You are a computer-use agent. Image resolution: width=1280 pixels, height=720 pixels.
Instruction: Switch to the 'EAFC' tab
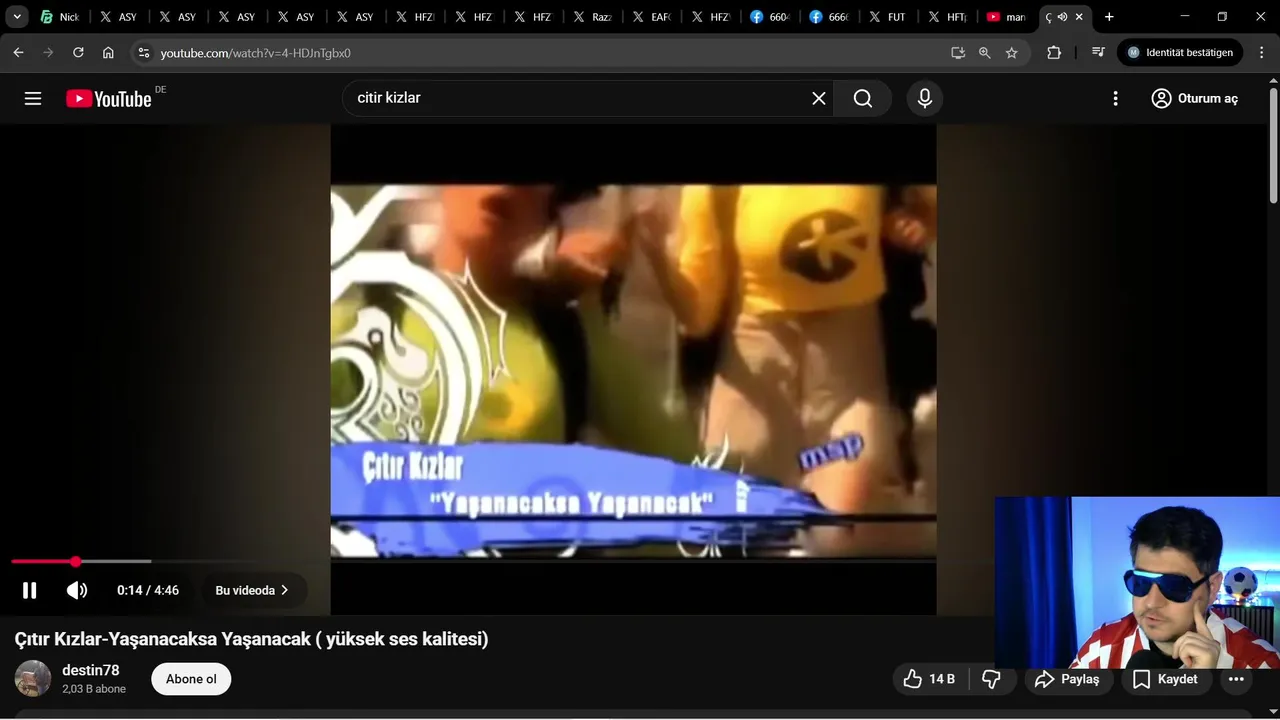click(x=652, y=17)
